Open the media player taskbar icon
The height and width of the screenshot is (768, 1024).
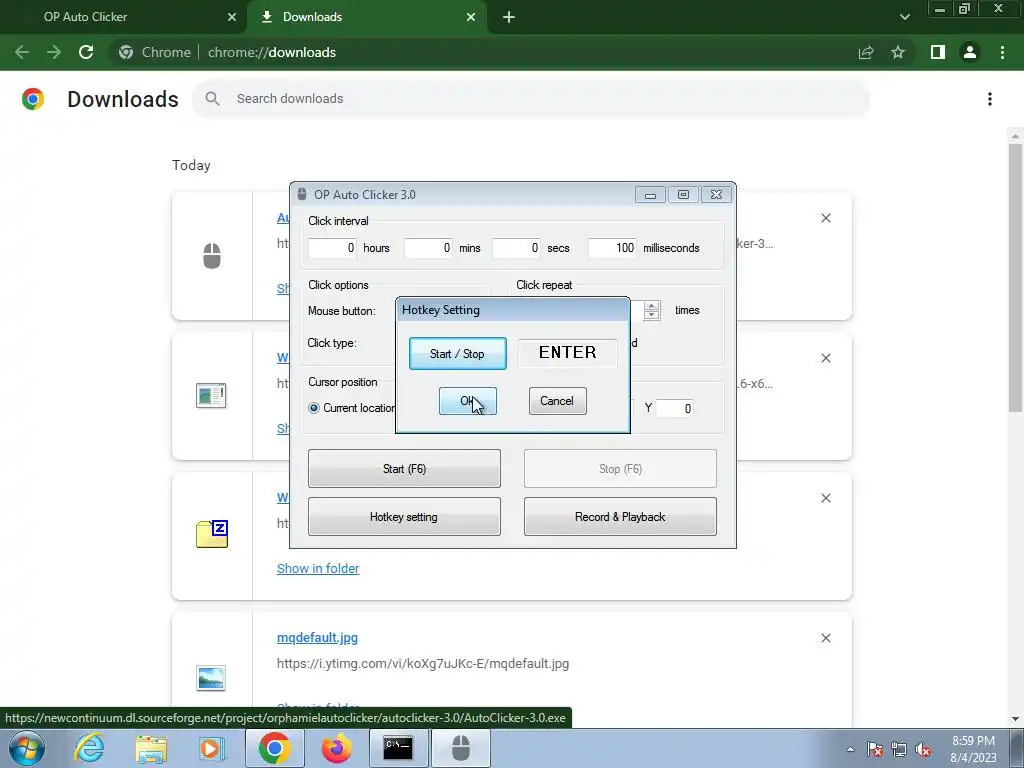[211, 748]
